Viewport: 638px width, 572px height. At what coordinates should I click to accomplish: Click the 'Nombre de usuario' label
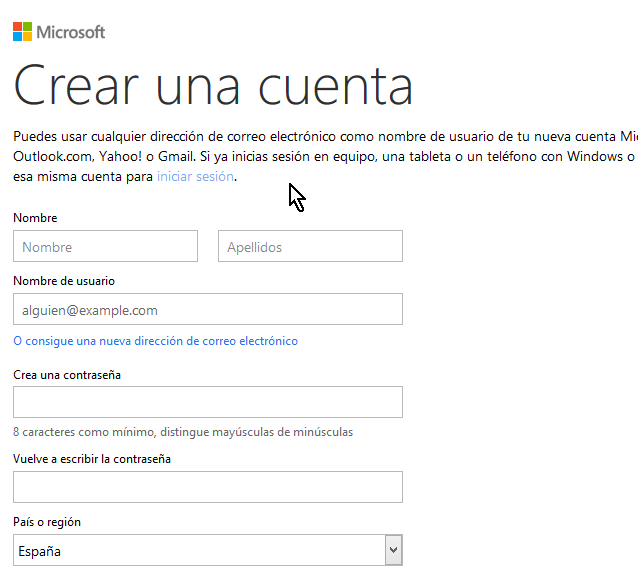point(64,281)
